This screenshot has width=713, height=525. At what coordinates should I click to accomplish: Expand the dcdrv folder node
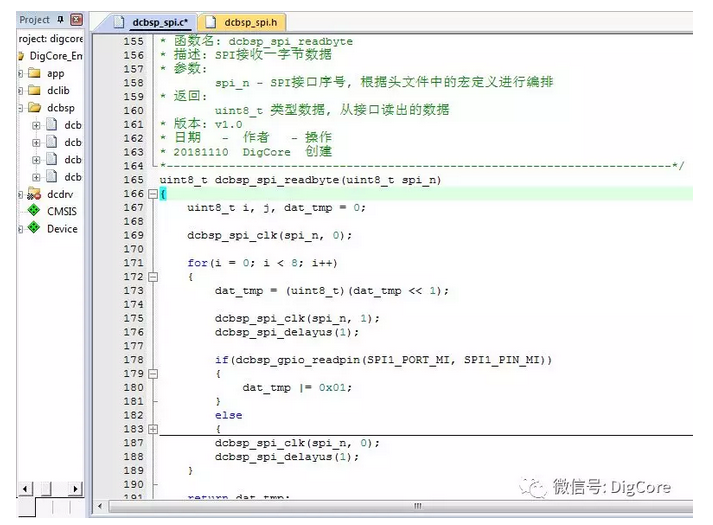[x=20, y=195]
